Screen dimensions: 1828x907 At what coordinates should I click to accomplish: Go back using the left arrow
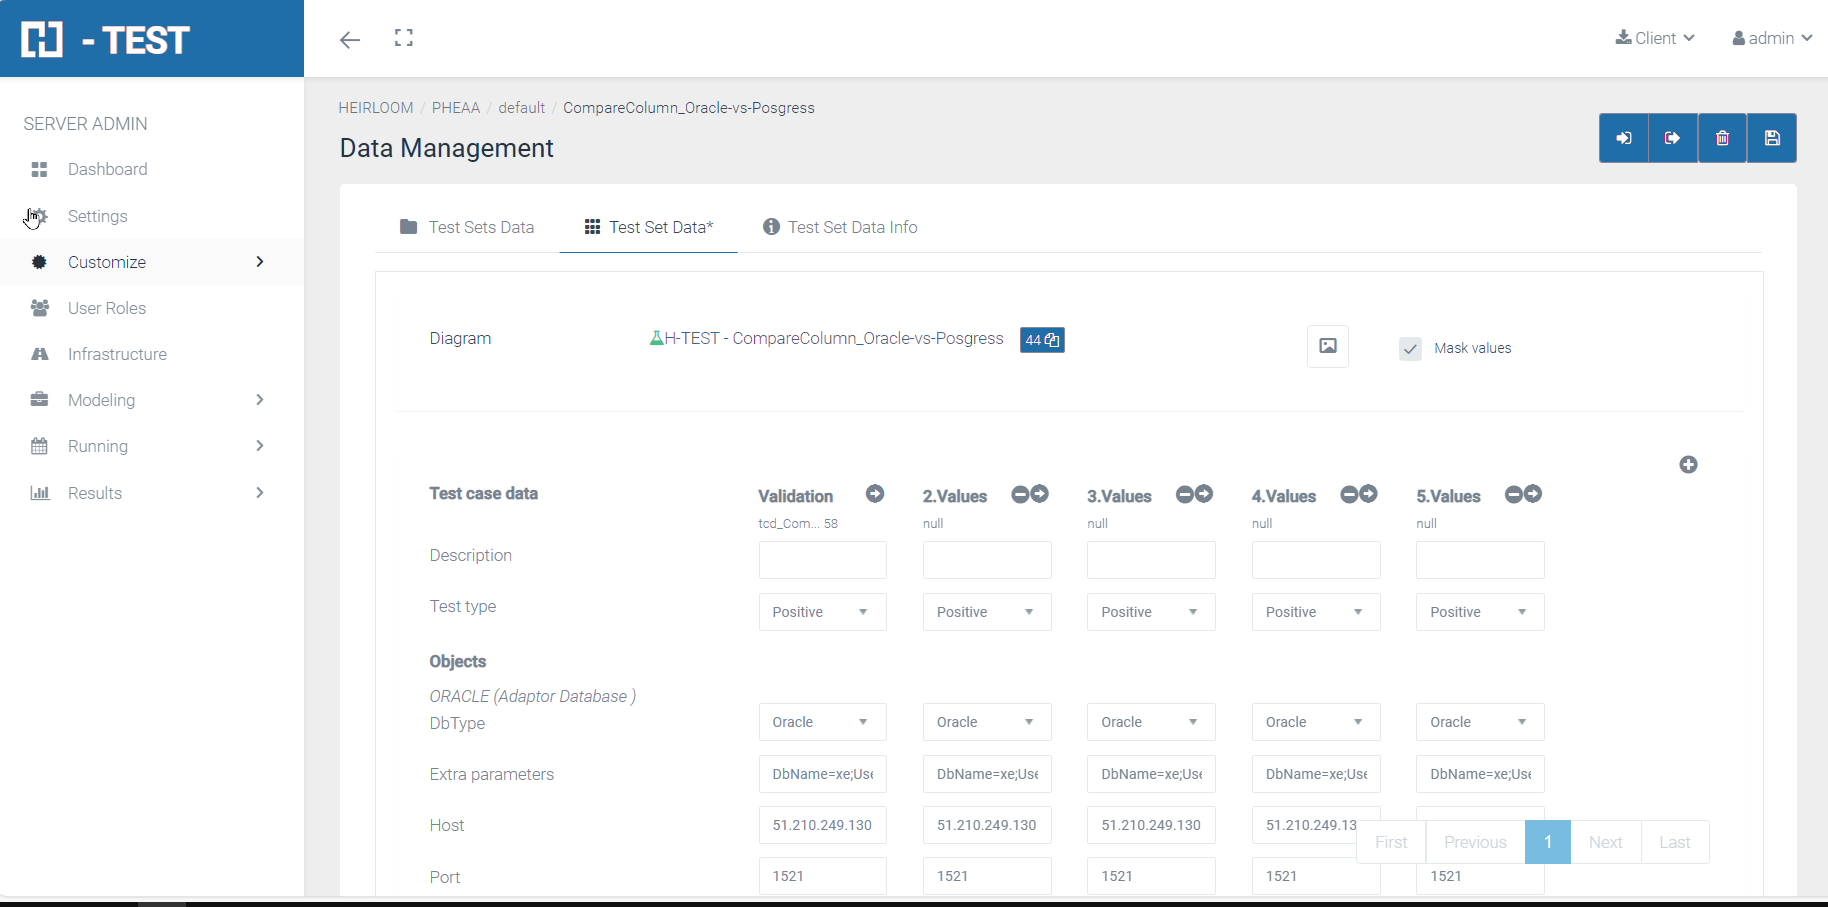coord(350,40)
